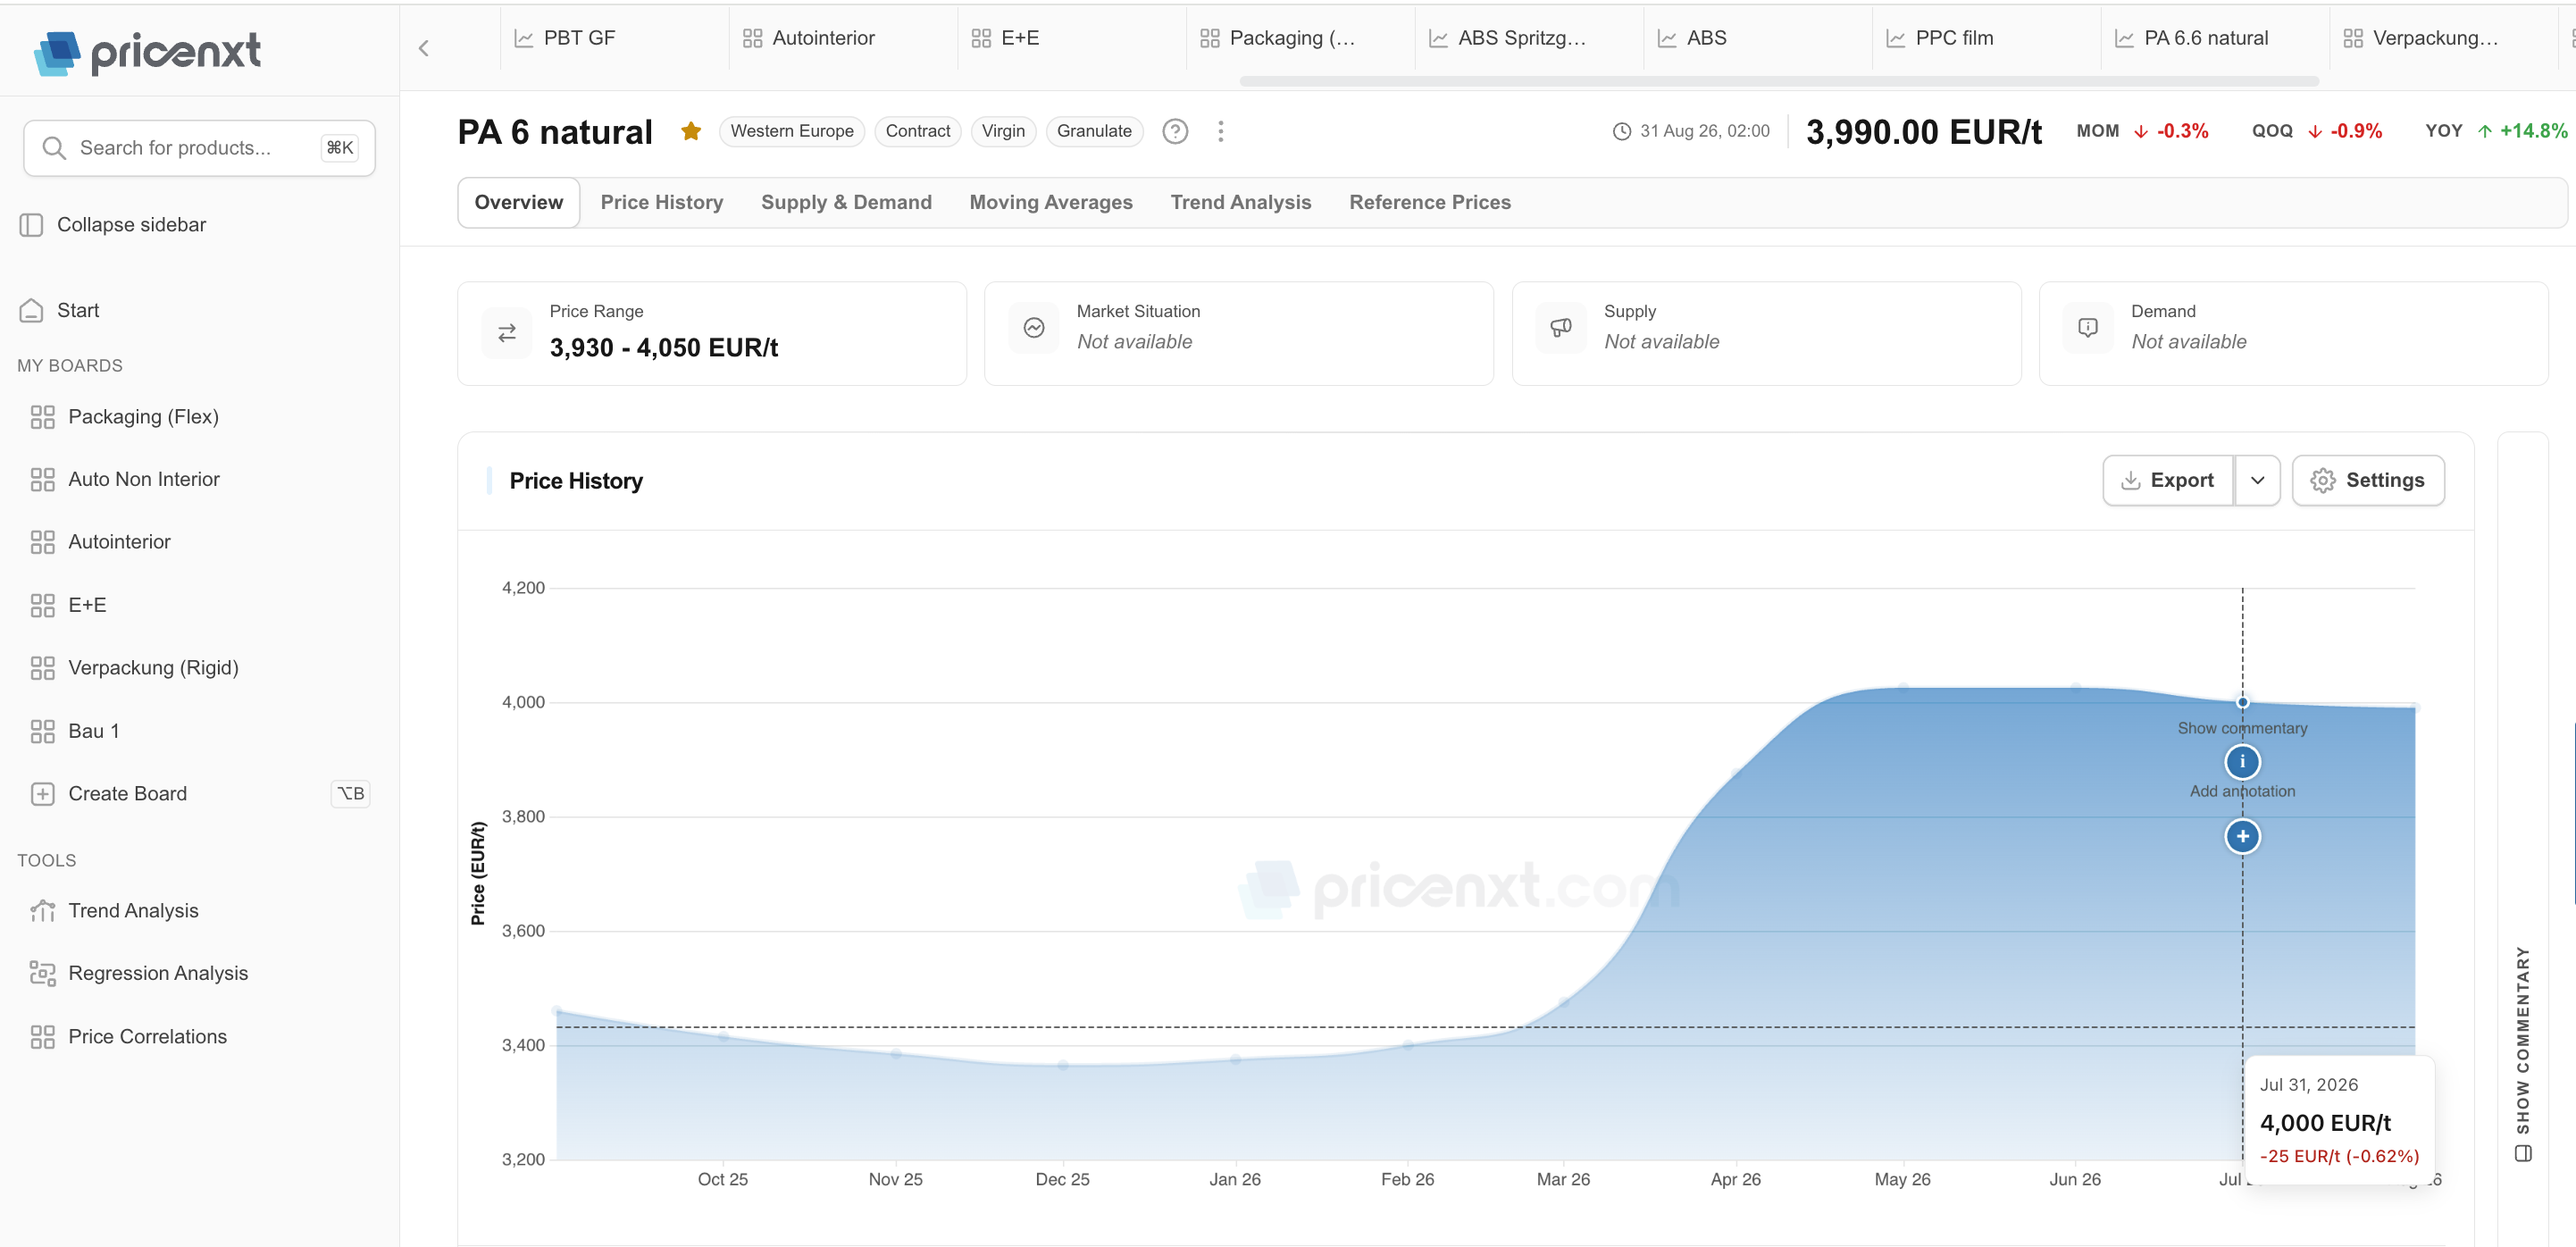Open the E+E board in sidebar
Viewport: 2576px width, 1247px height.
tap(68, 605)
